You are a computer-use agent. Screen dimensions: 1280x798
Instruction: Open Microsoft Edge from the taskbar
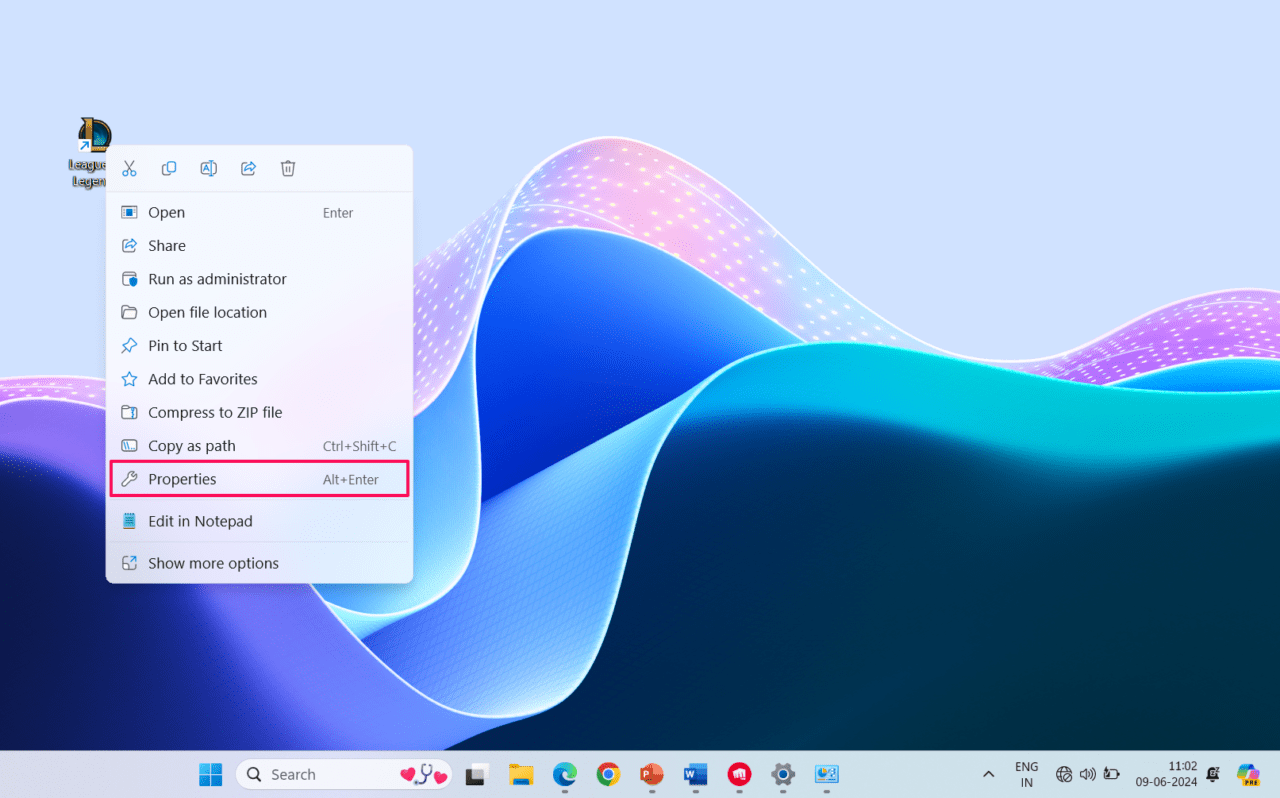click(565, 774)
